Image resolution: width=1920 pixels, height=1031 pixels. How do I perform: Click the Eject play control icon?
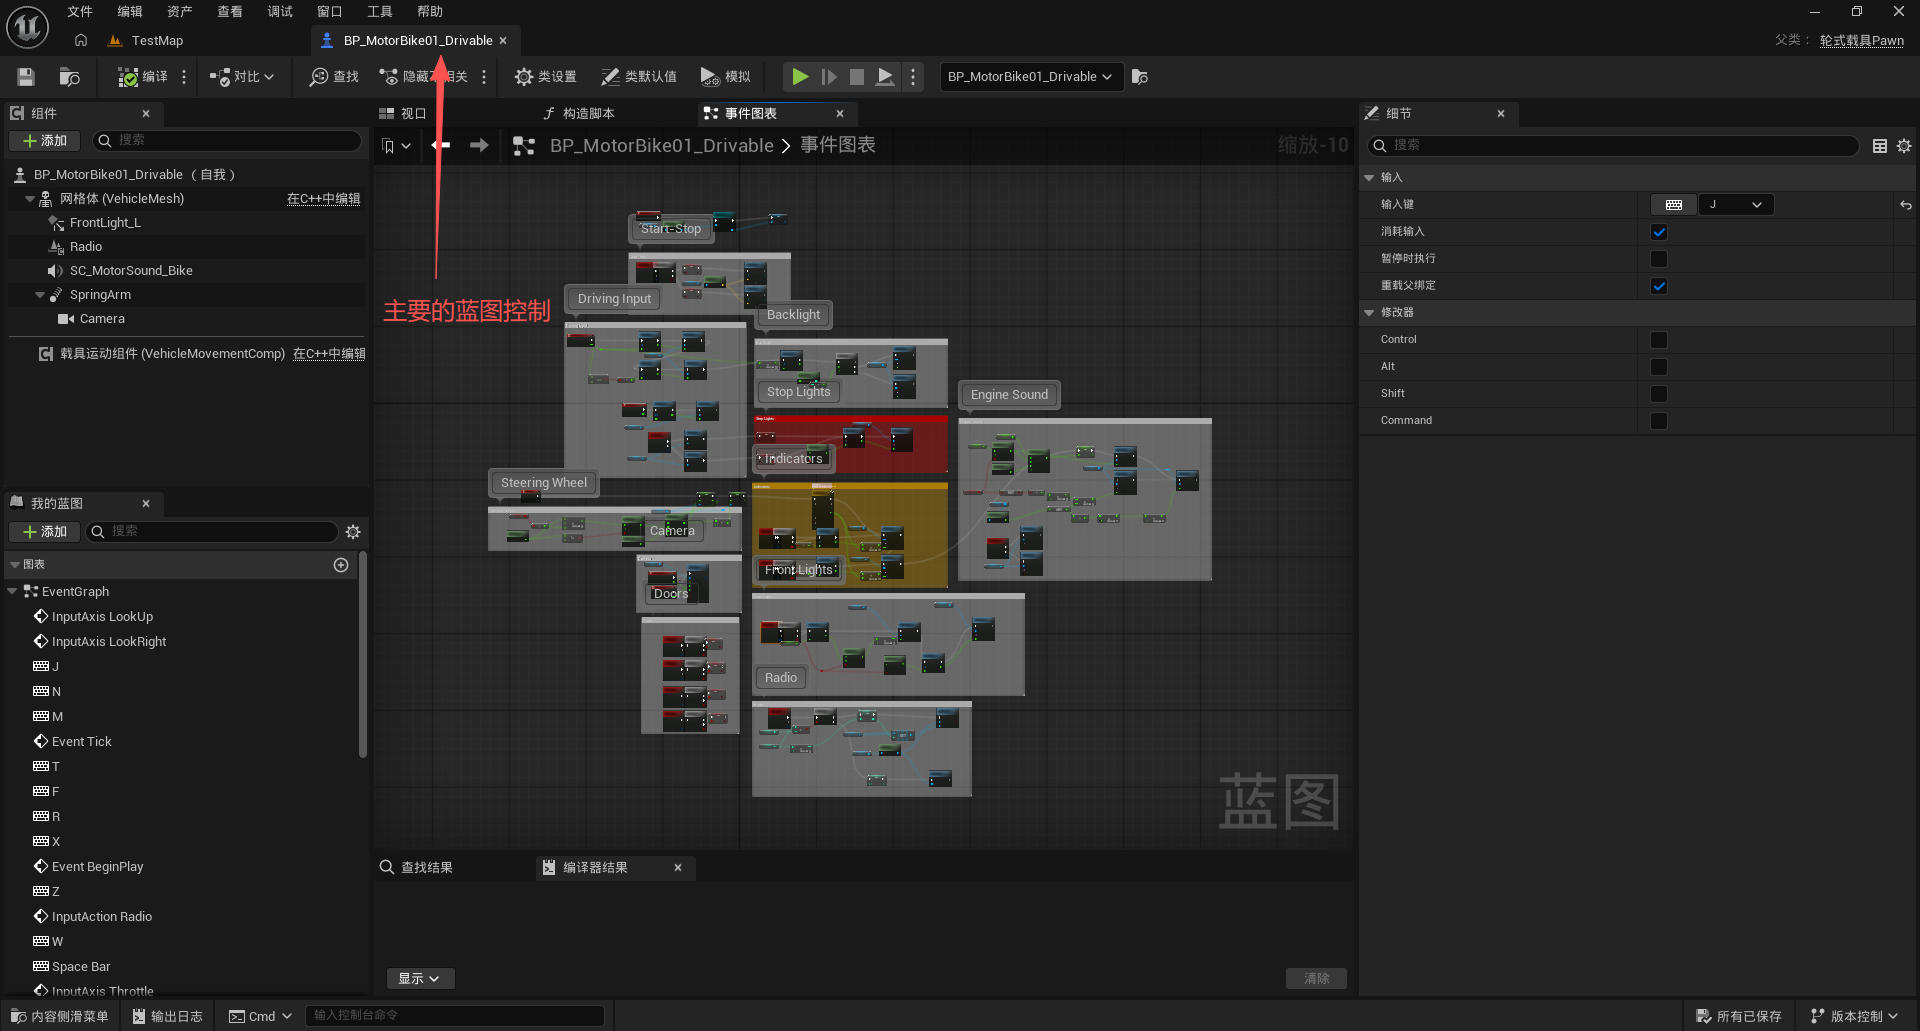[x=885, y=77]
